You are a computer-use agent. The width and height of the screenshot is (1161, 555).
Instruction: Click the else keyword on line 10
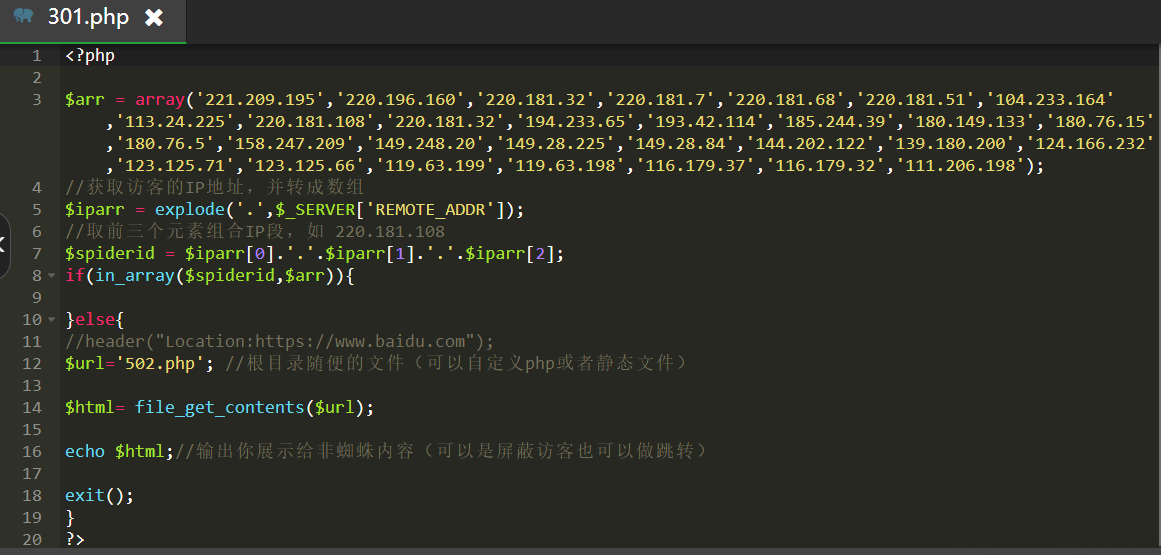[x=95, y=320]
